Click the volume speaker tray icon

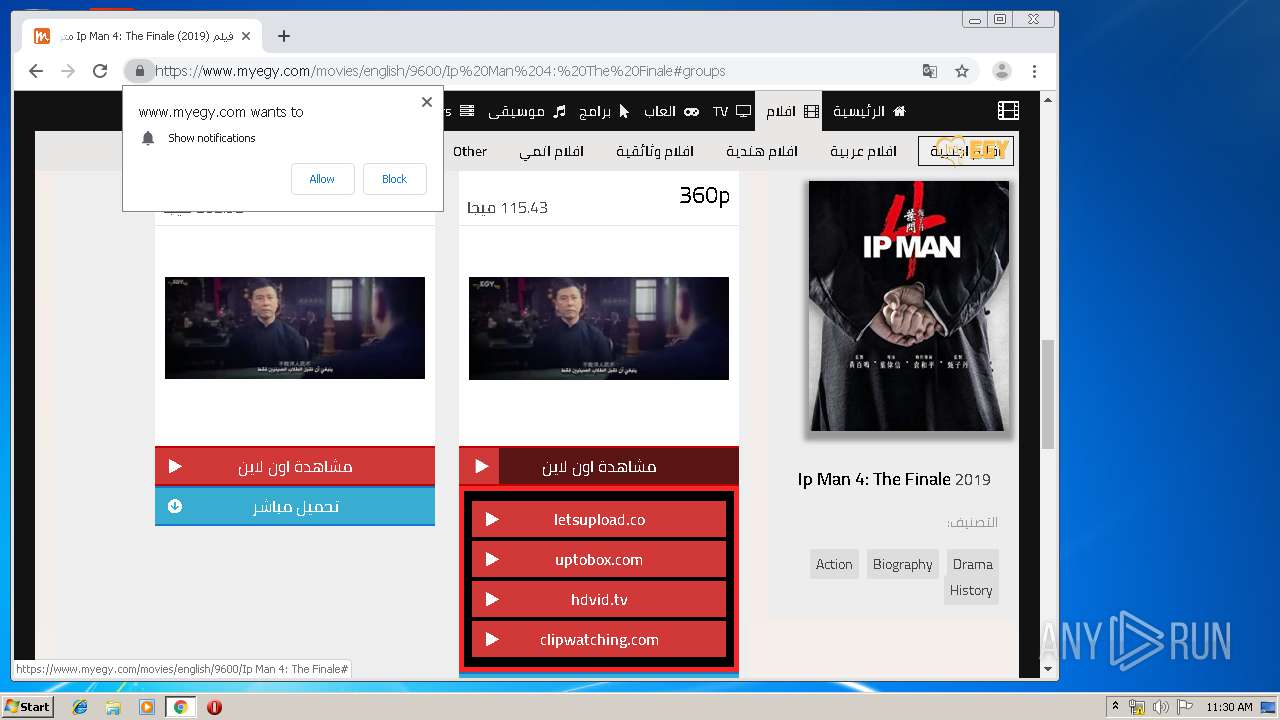click(1161, 707)
